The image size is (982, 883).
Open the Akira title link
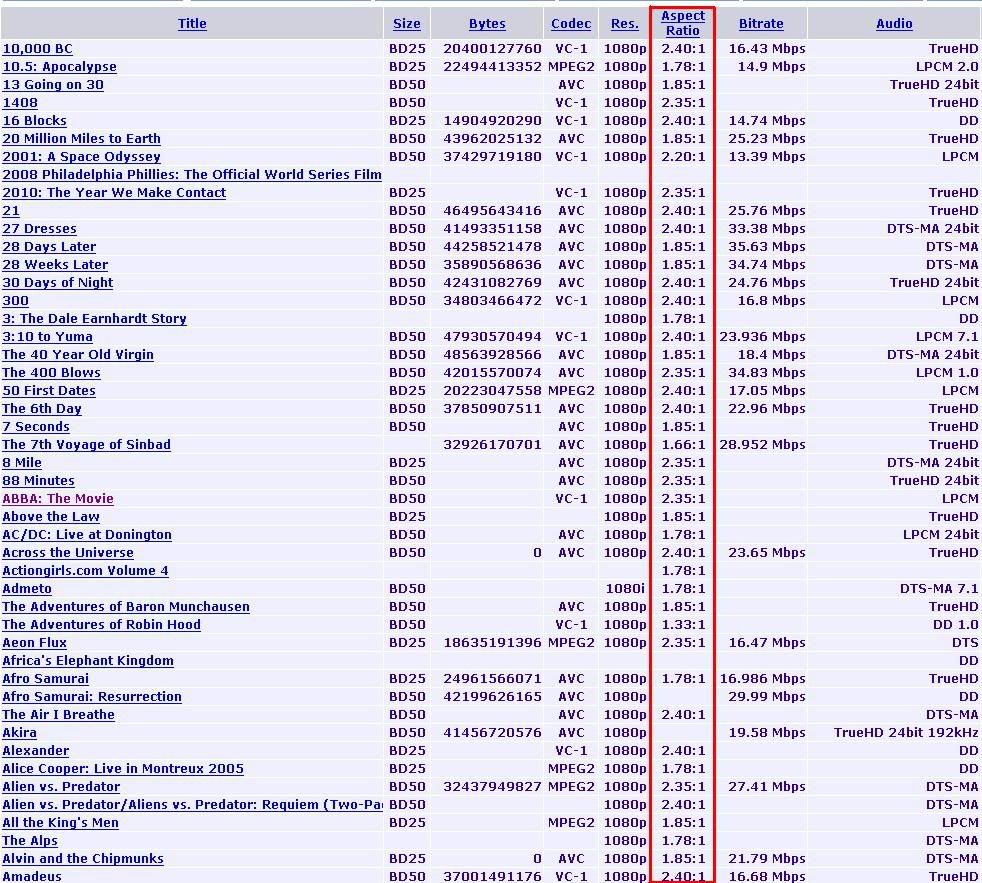click(19, 733)
